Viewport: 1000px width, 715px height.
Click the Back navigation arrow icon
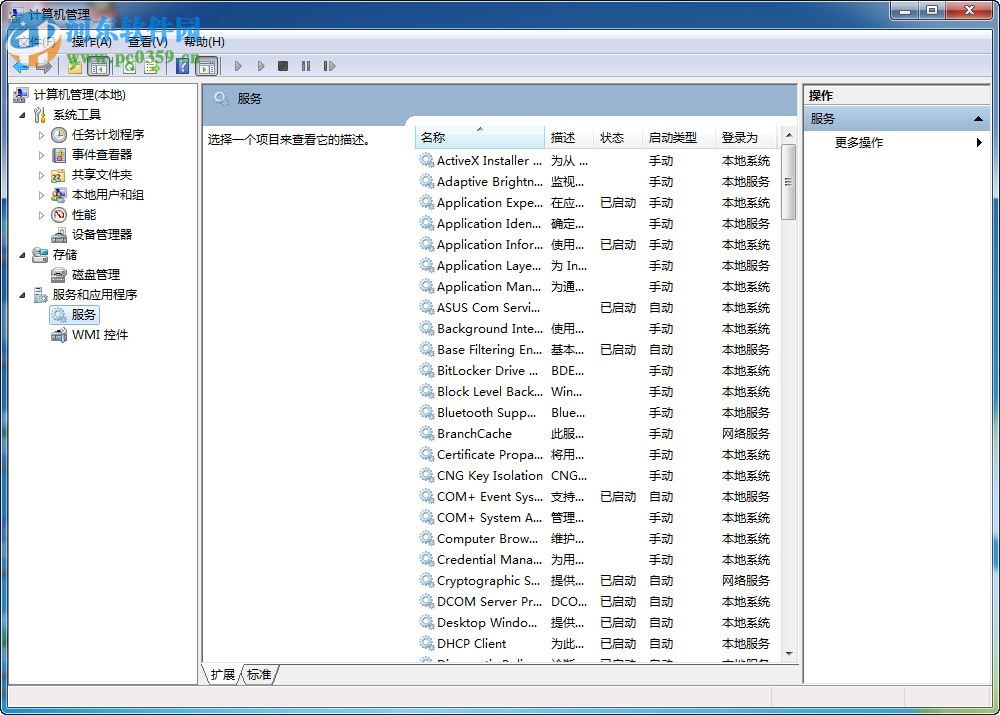click(x=20, y=66)
